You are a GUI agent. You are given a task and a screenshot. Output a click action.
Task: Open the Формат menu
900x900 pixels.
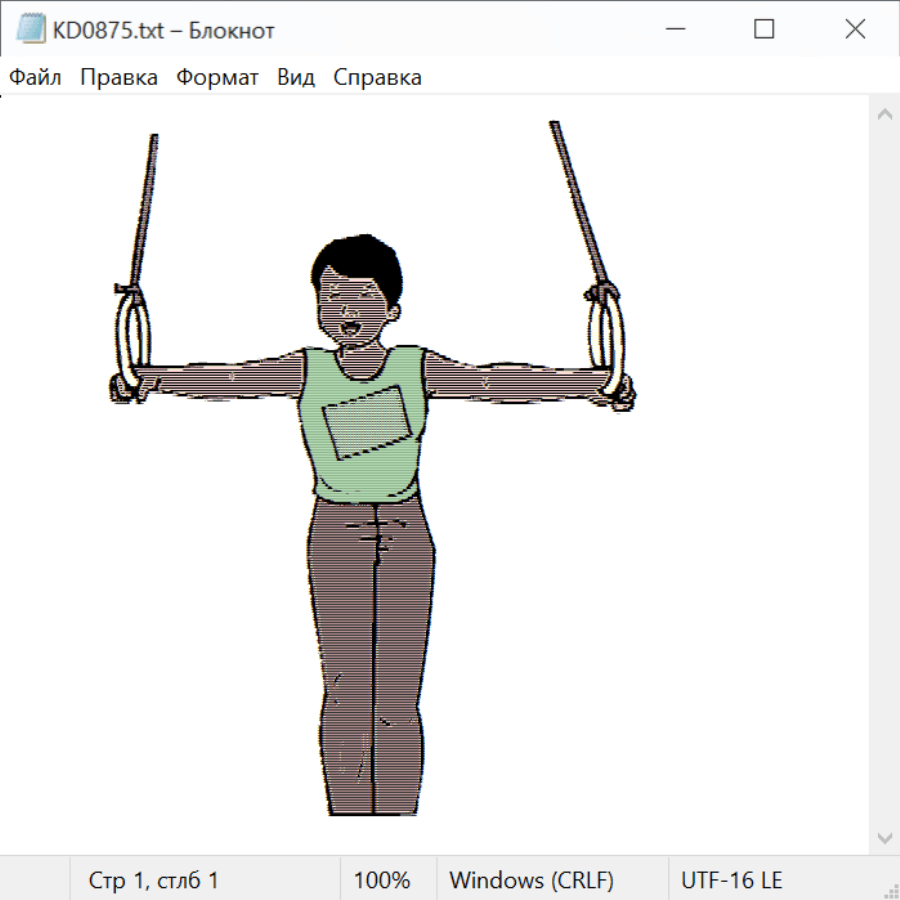(217, 78)
